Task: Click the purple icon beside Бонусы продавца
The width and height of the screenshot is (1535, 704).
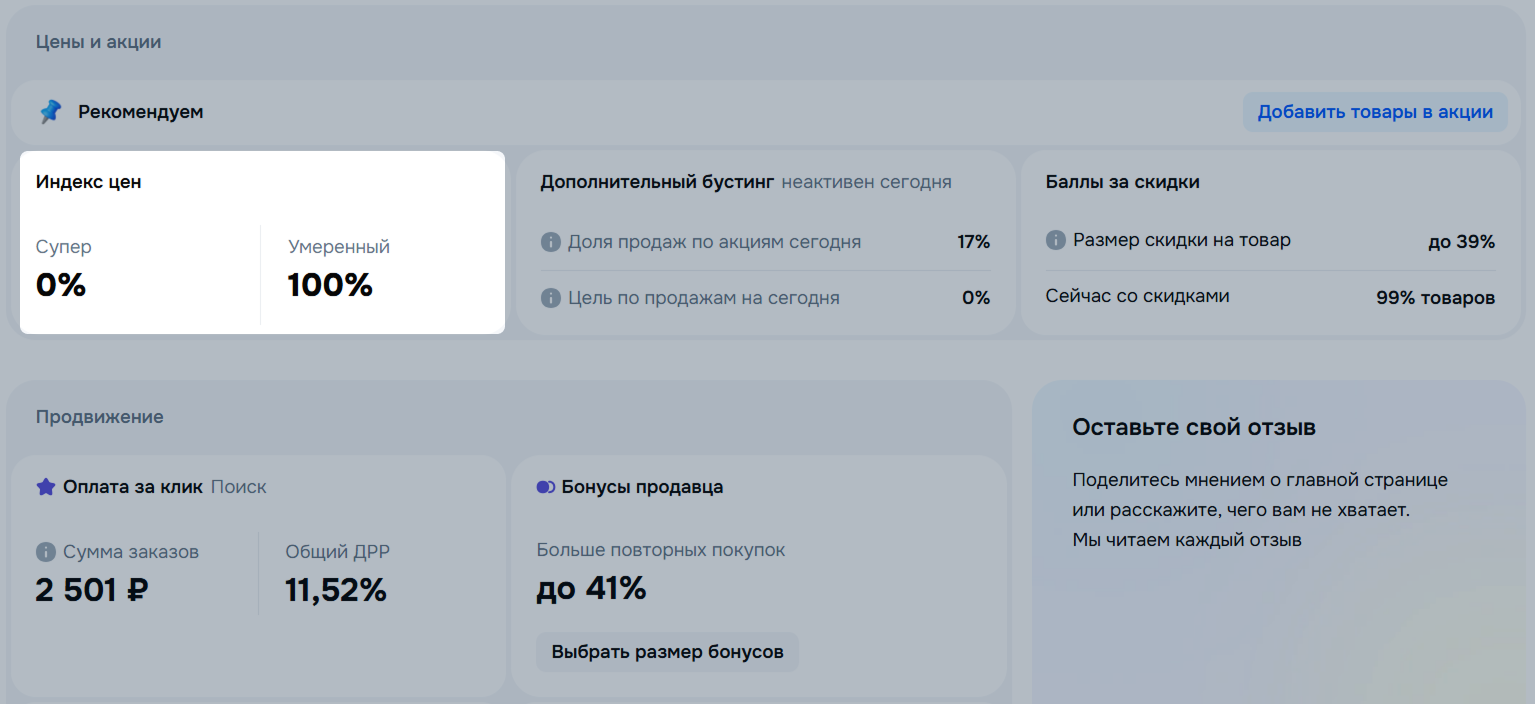Action: (545, 487)
